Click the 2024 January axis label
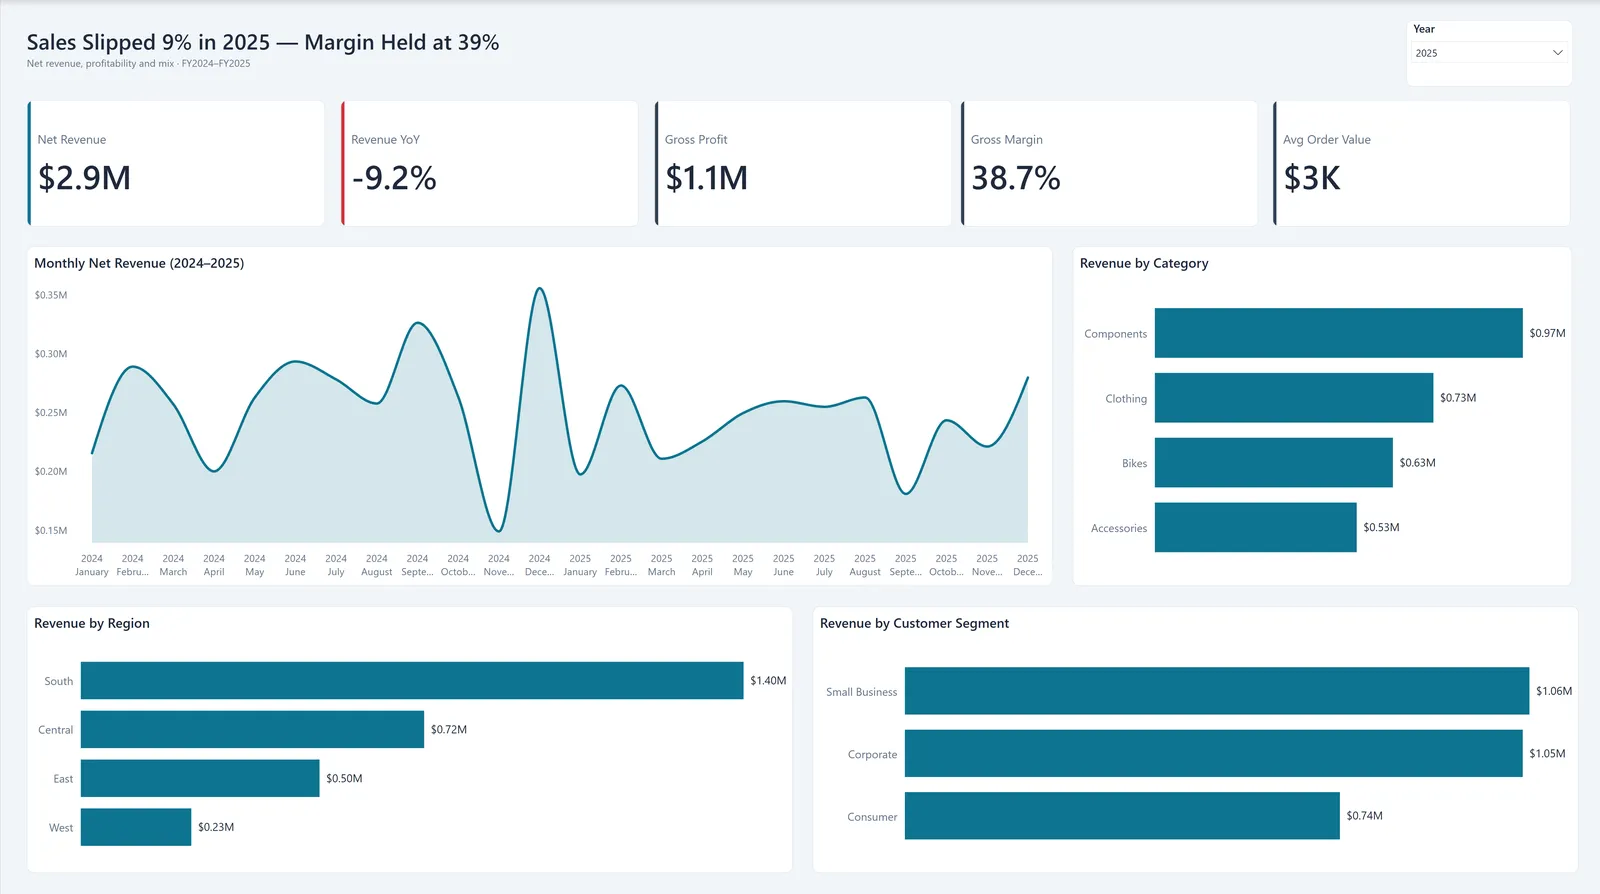This screenshot has height=894, width=1600. (x=92, y=565)
